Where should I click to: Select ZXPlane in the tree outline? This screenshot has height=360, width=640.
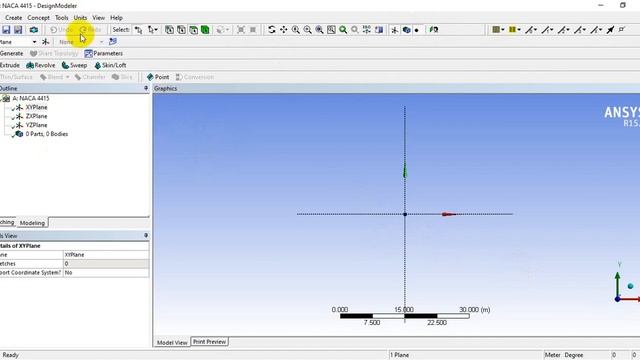[36, 116]
